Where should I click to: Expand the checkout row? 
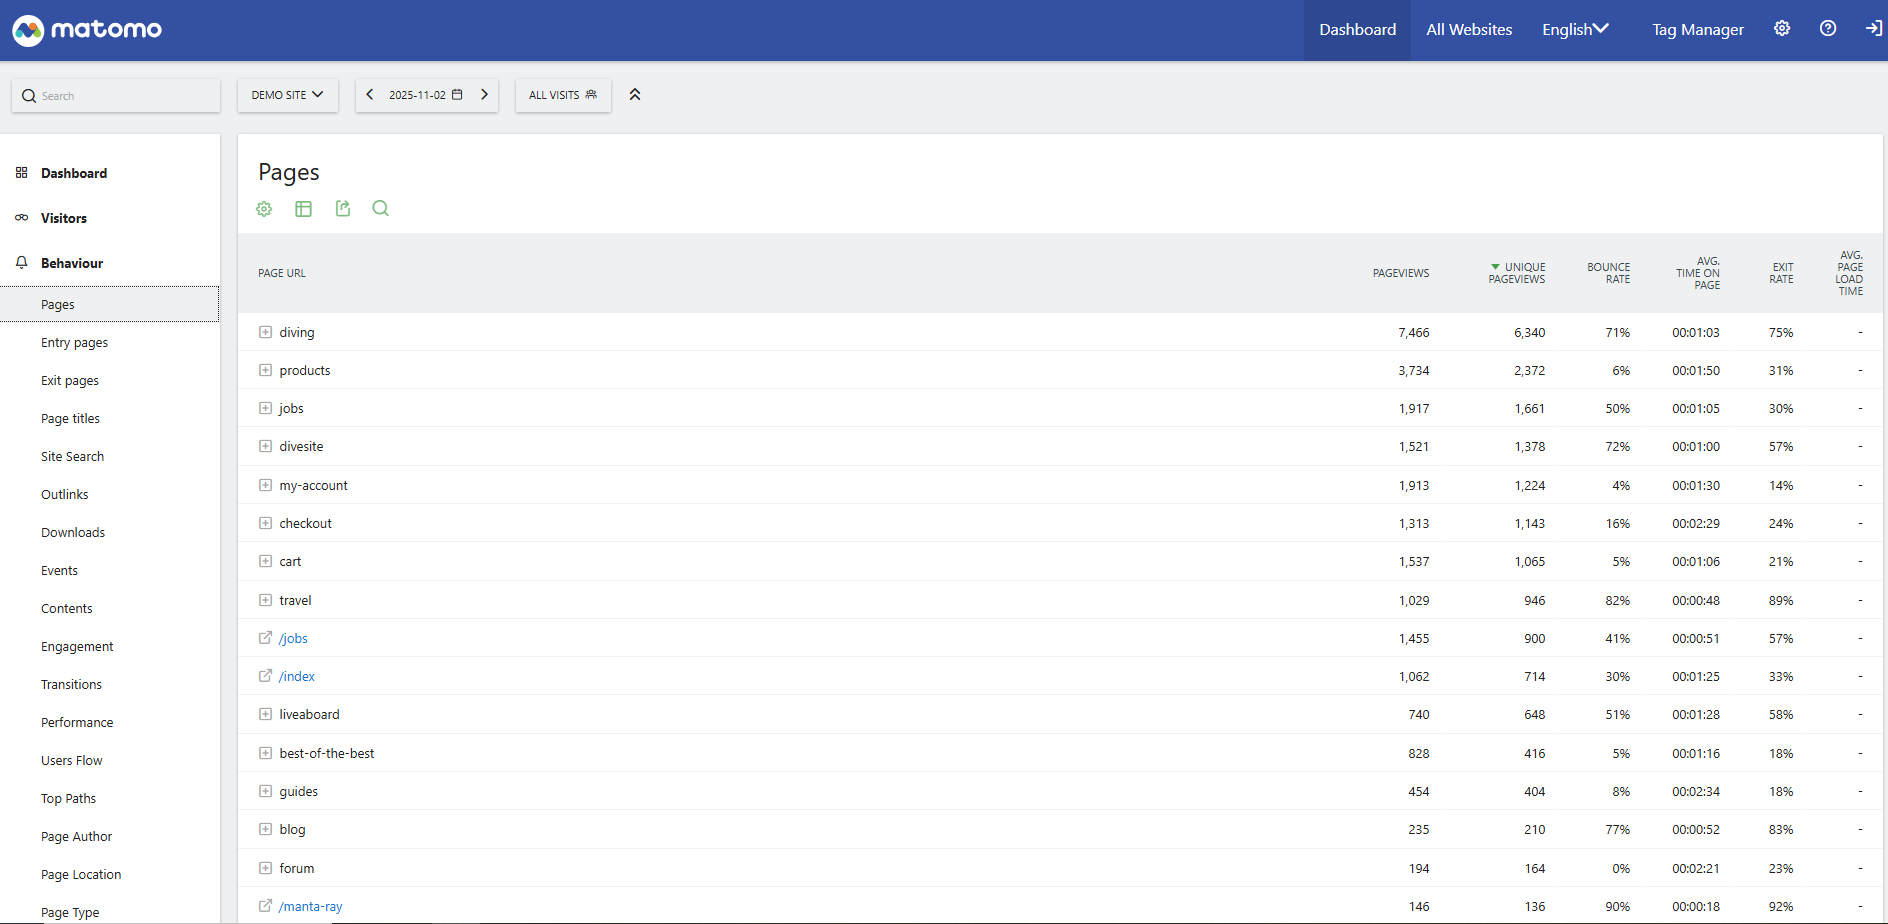pos(265,523)
